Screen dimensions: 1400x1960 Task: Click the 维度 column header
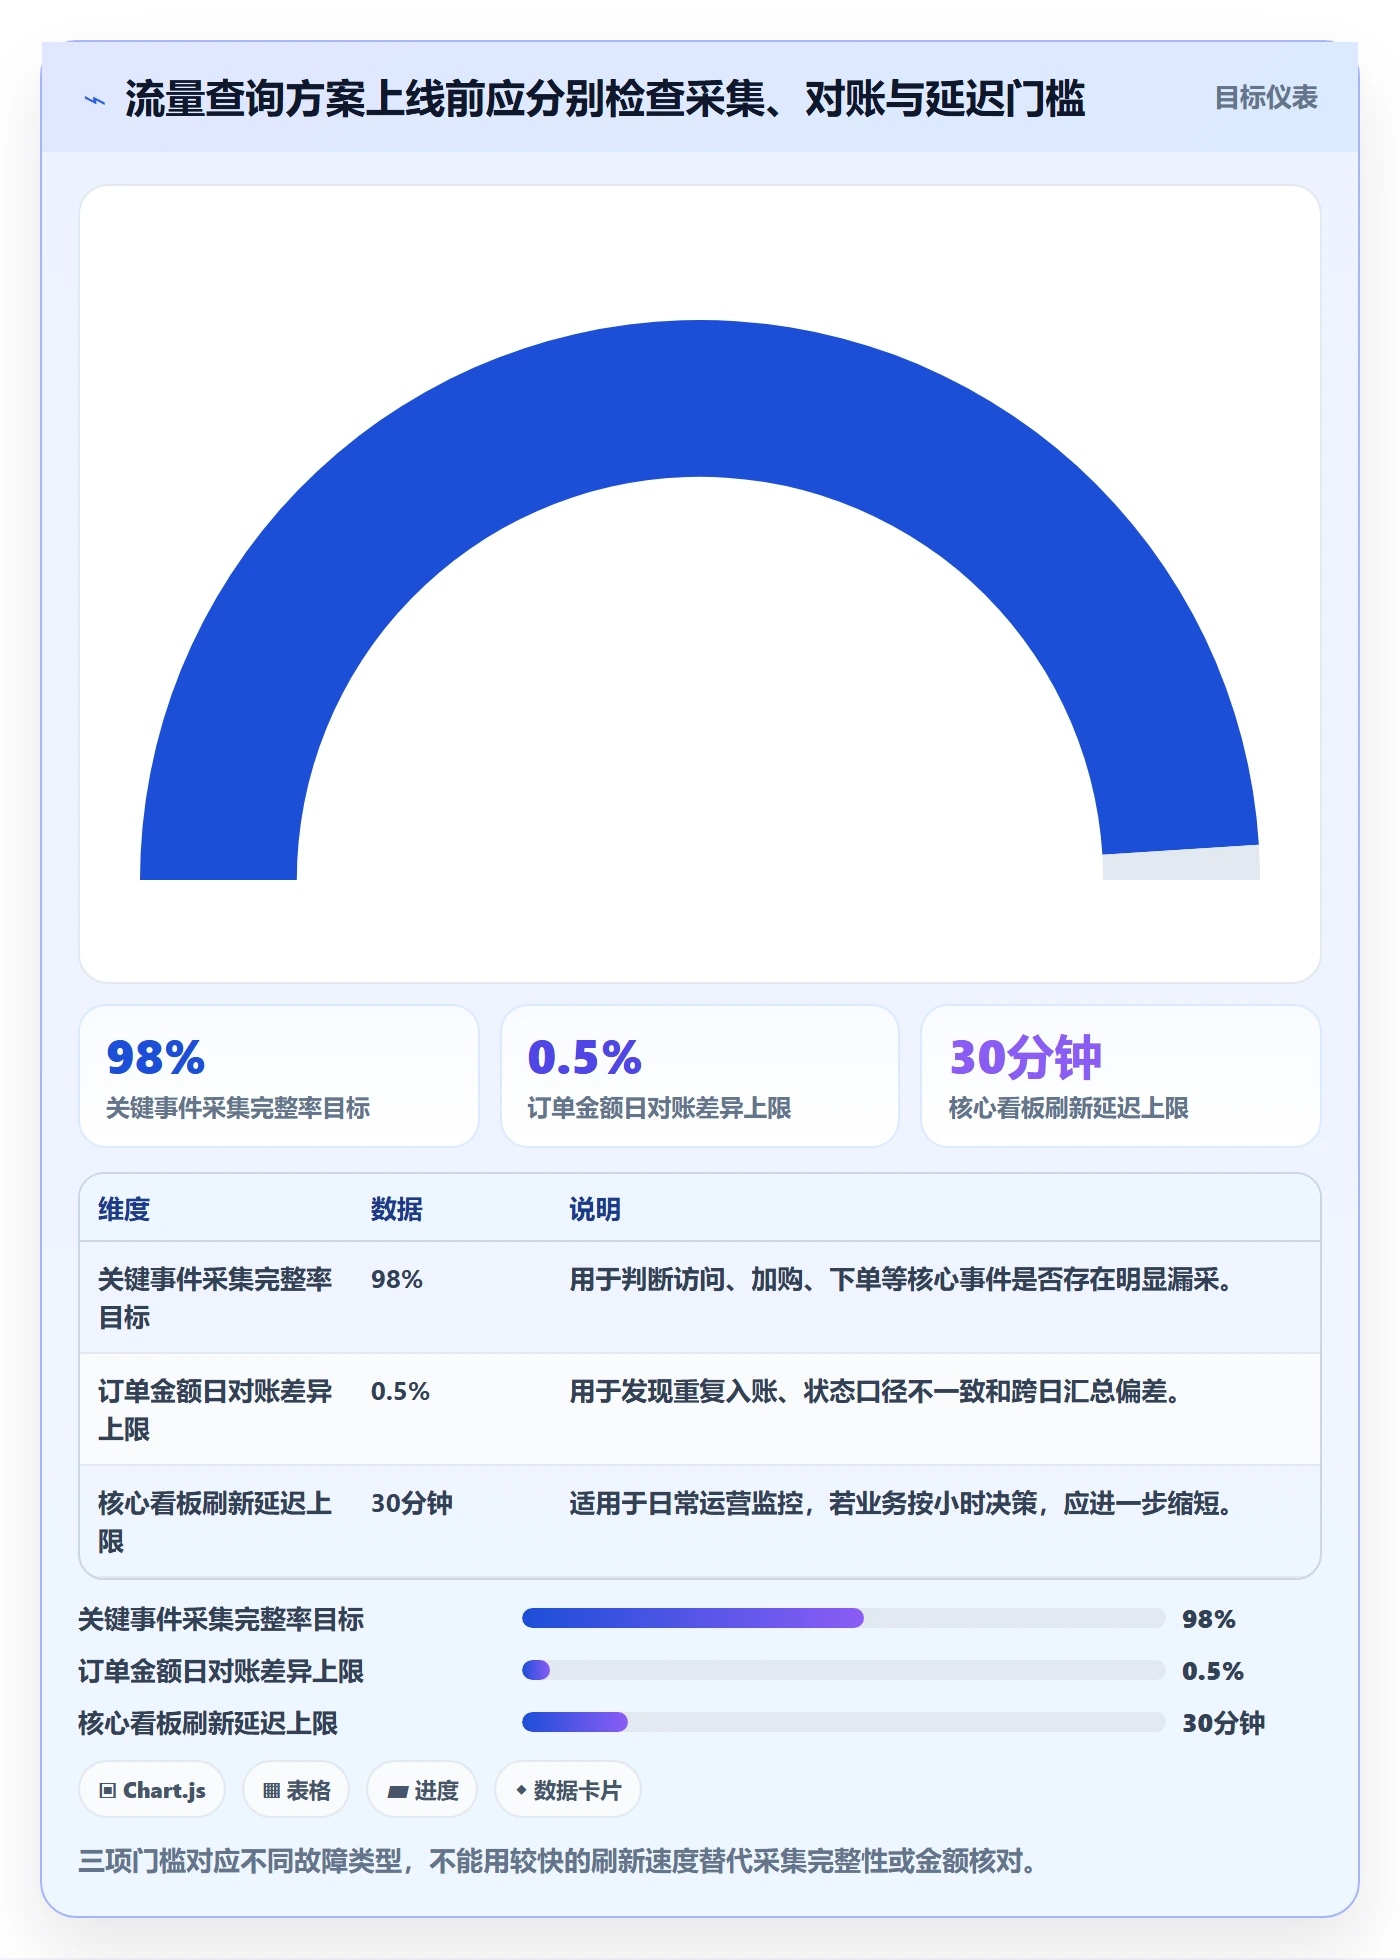124,1209
